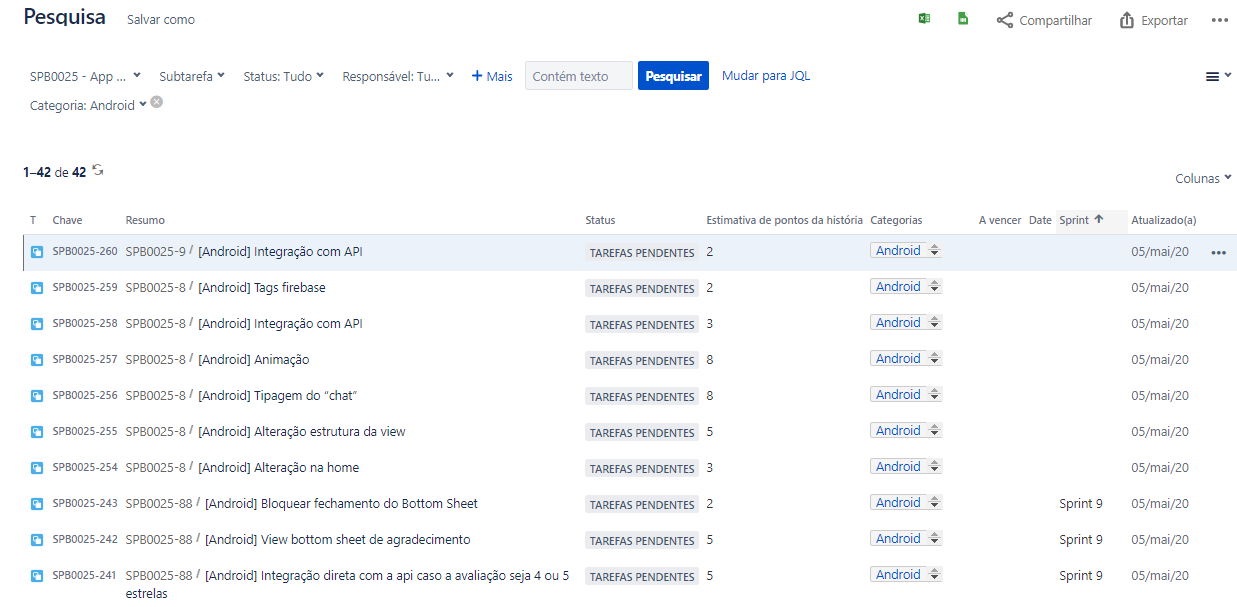
Task: Open parent SPB0025-9 link in first row
Action: click(156, 252)
